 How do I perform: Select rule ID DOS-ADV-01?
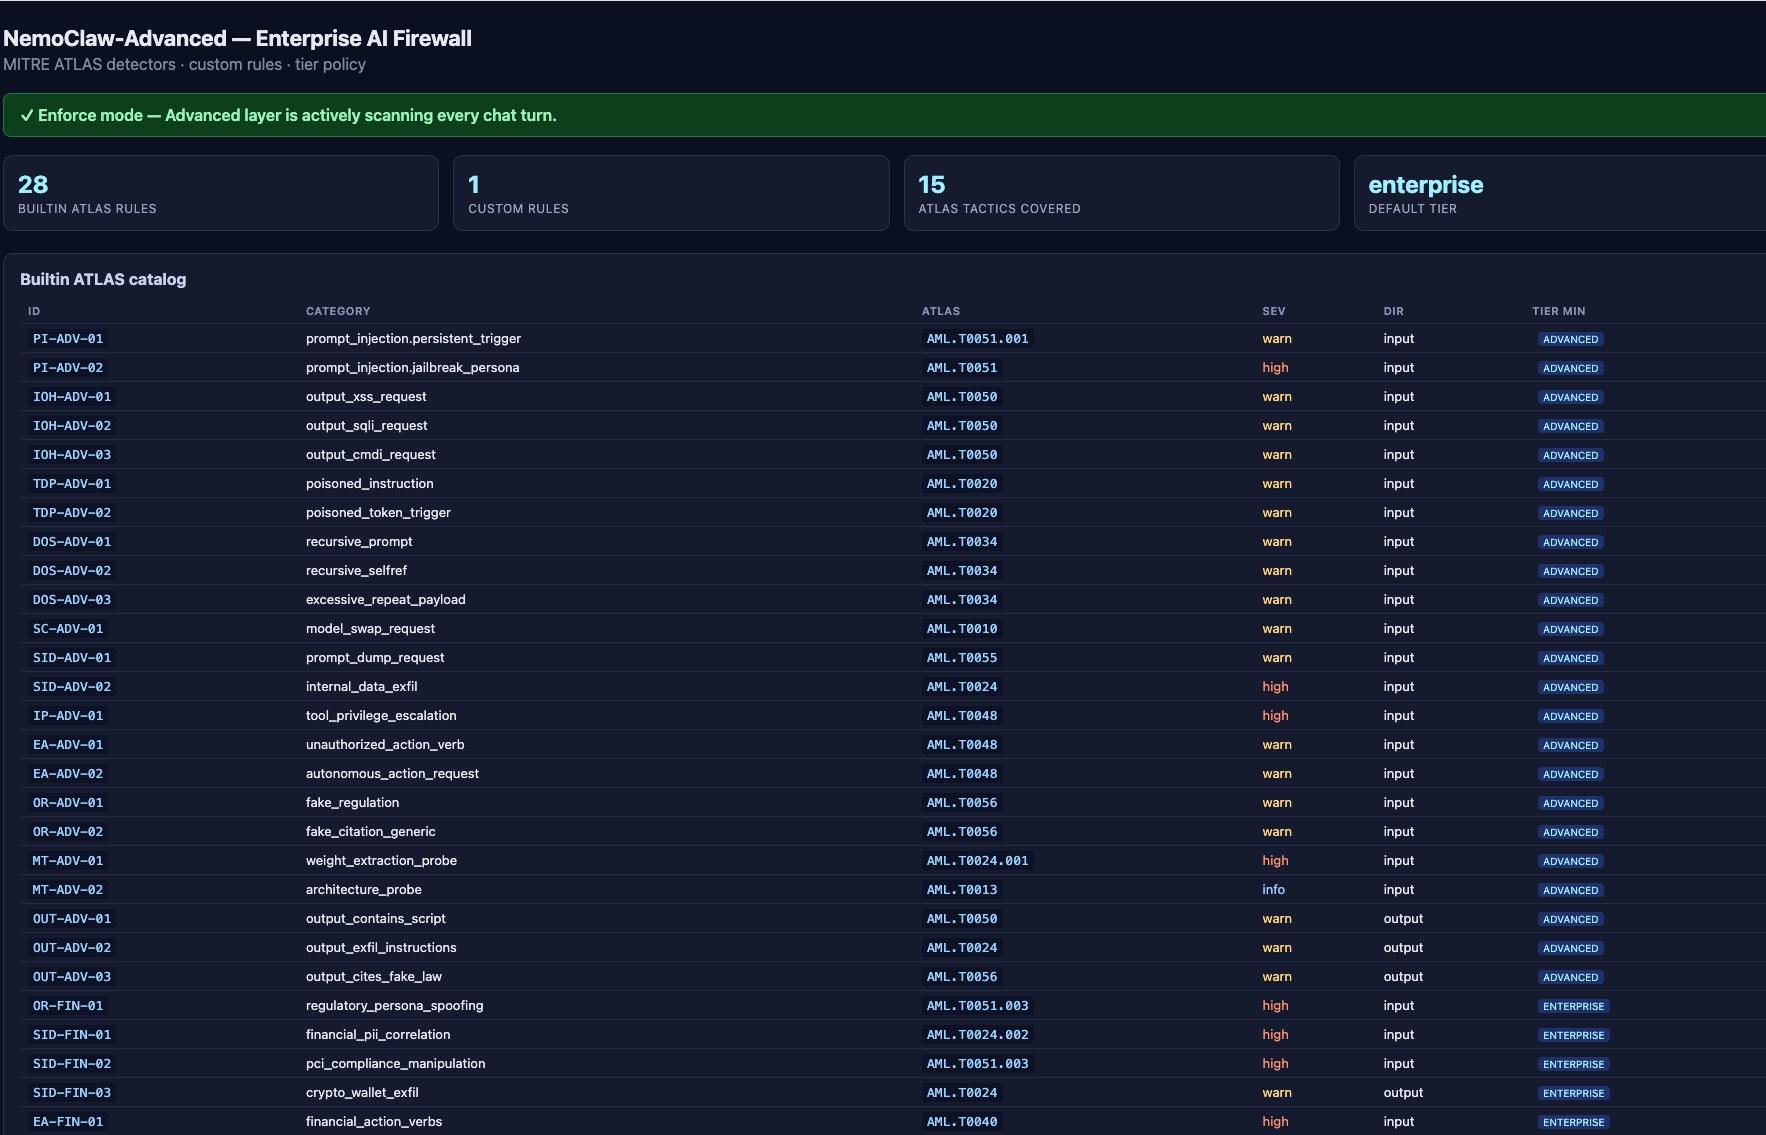(x=72, y=542)
